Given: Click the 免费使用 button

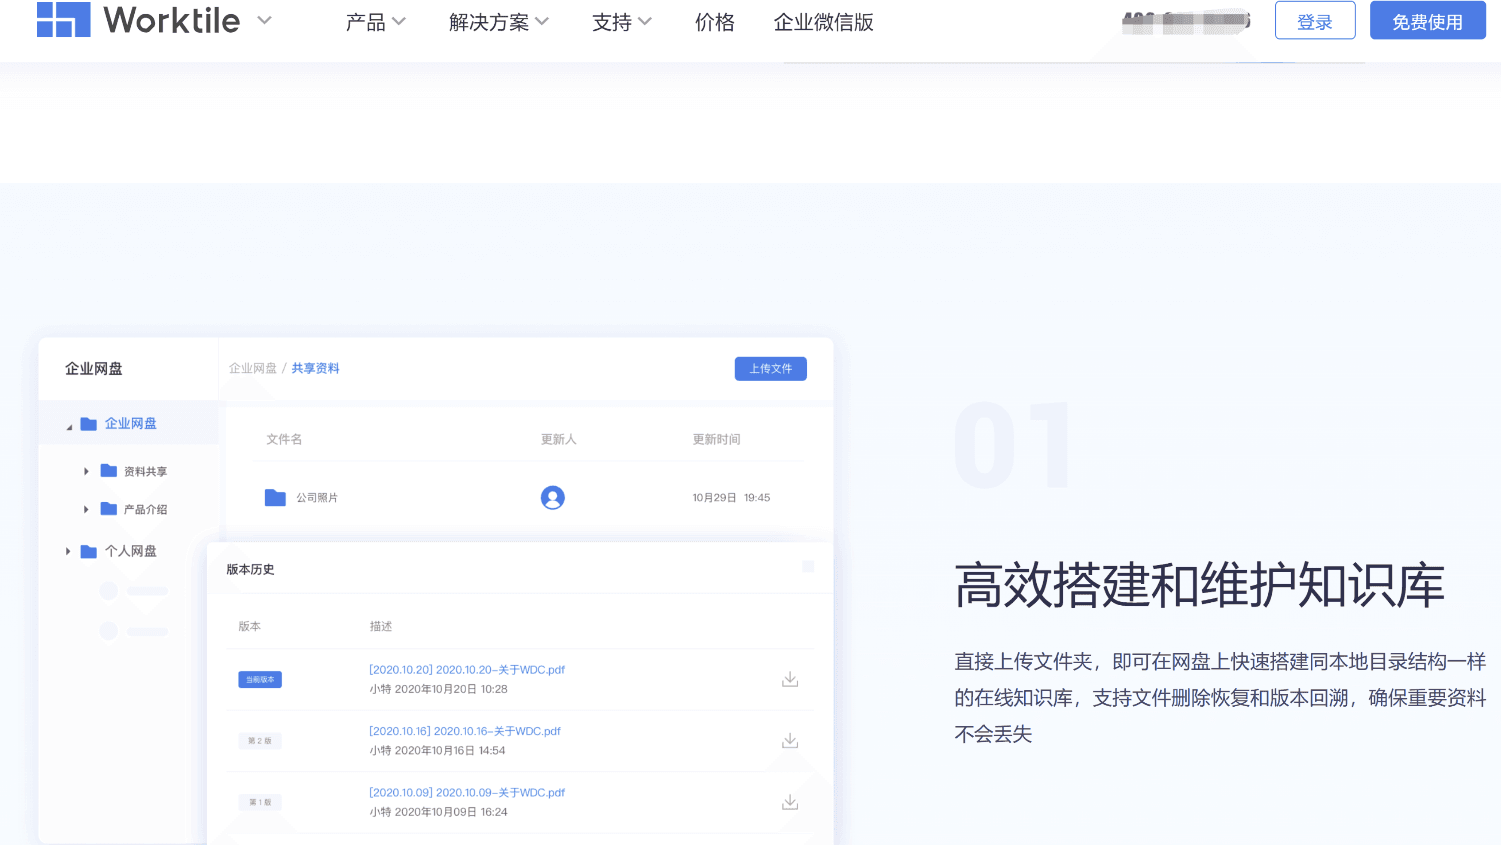Looking at the screenshot, I should point(1428,21).
